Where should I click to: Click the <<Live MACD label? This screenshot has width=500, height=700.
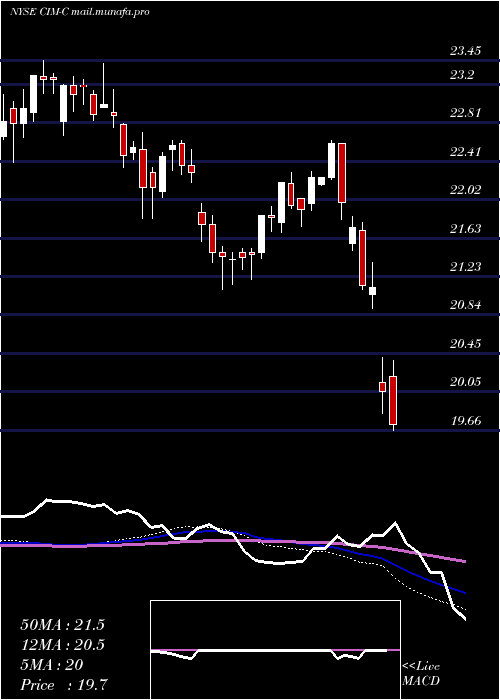pyautogui.click(x=421, y=674)
